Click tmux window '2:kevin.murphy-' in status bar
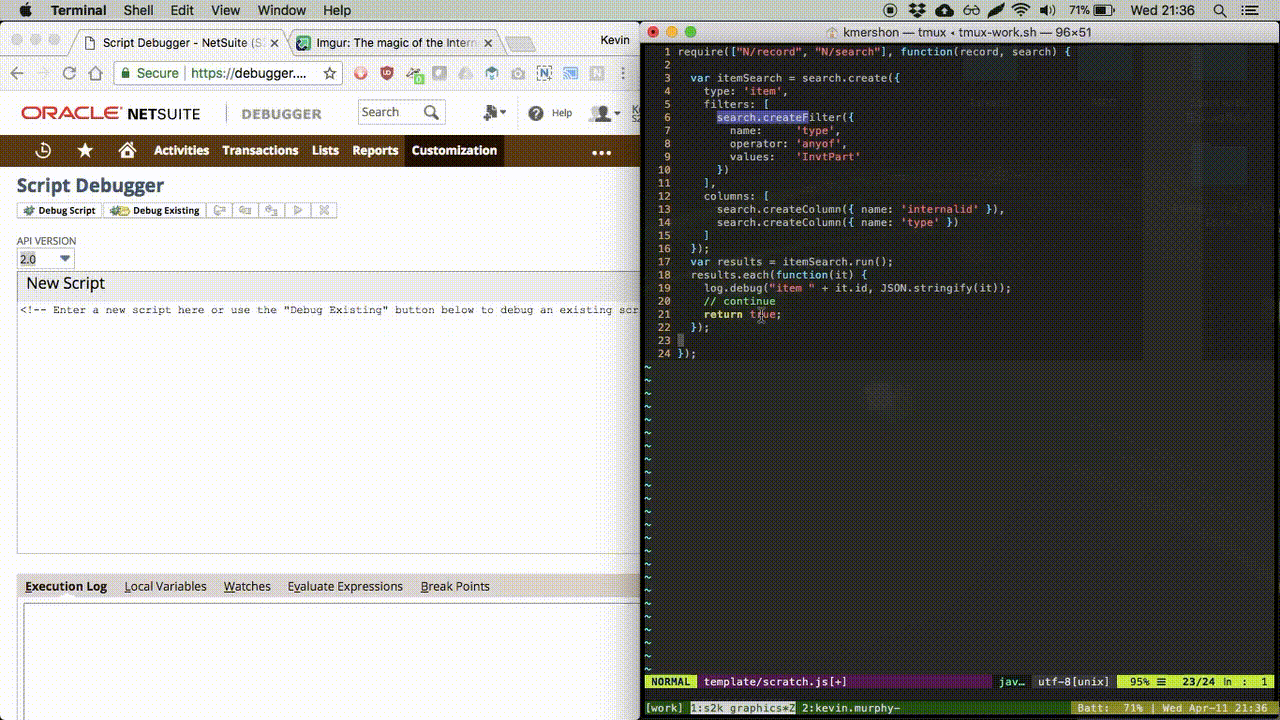The height and width of the screenshot is (720, 1280). (851, 708)
